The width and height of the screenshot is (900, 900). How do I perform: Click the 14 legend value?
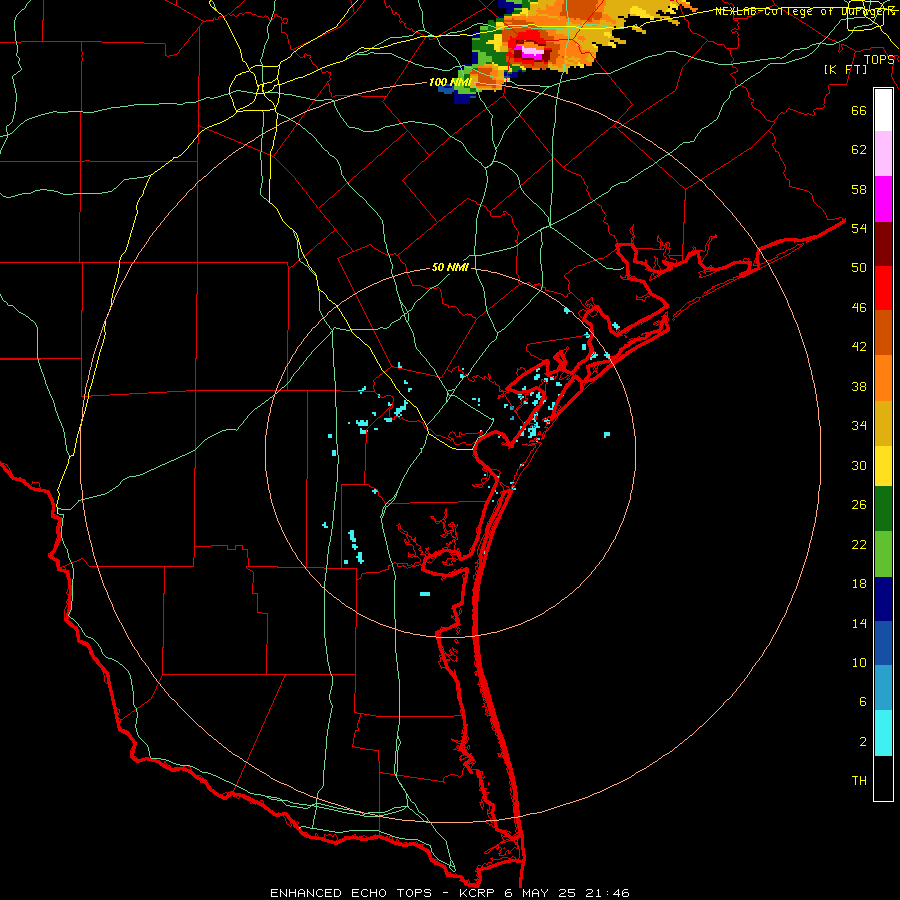(859, 623)
